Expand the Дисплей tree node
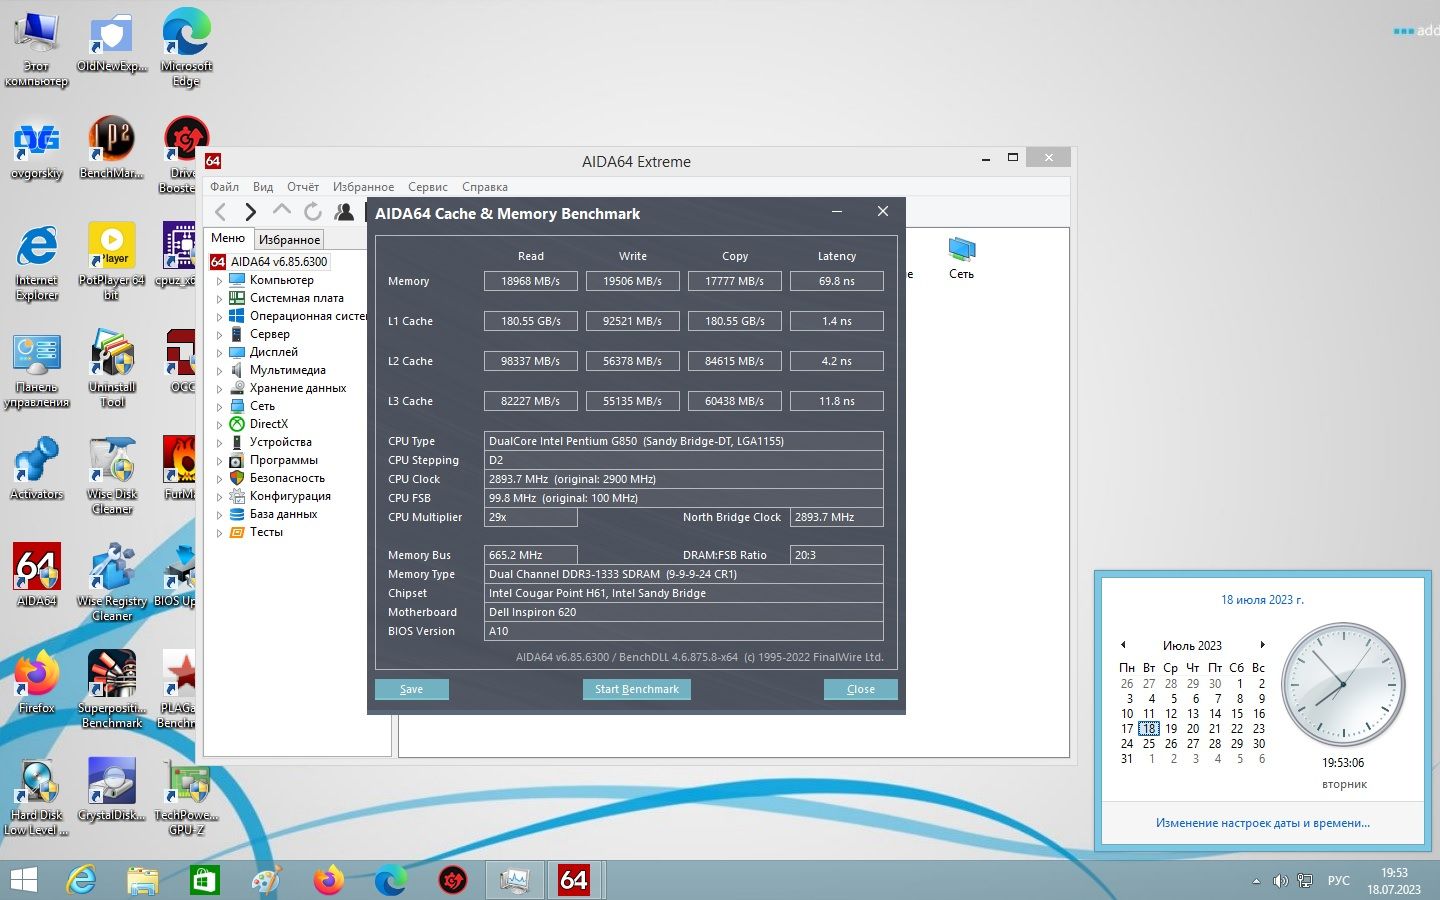 pos(219,353)
